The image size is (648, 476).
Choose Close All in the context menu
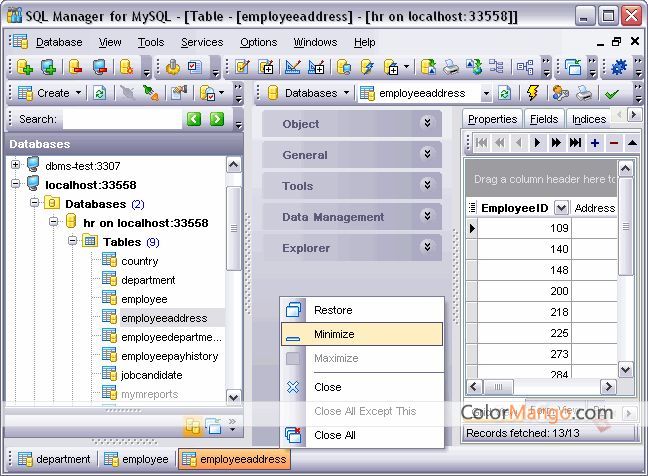pyautogui.click(x=362, y=435)
